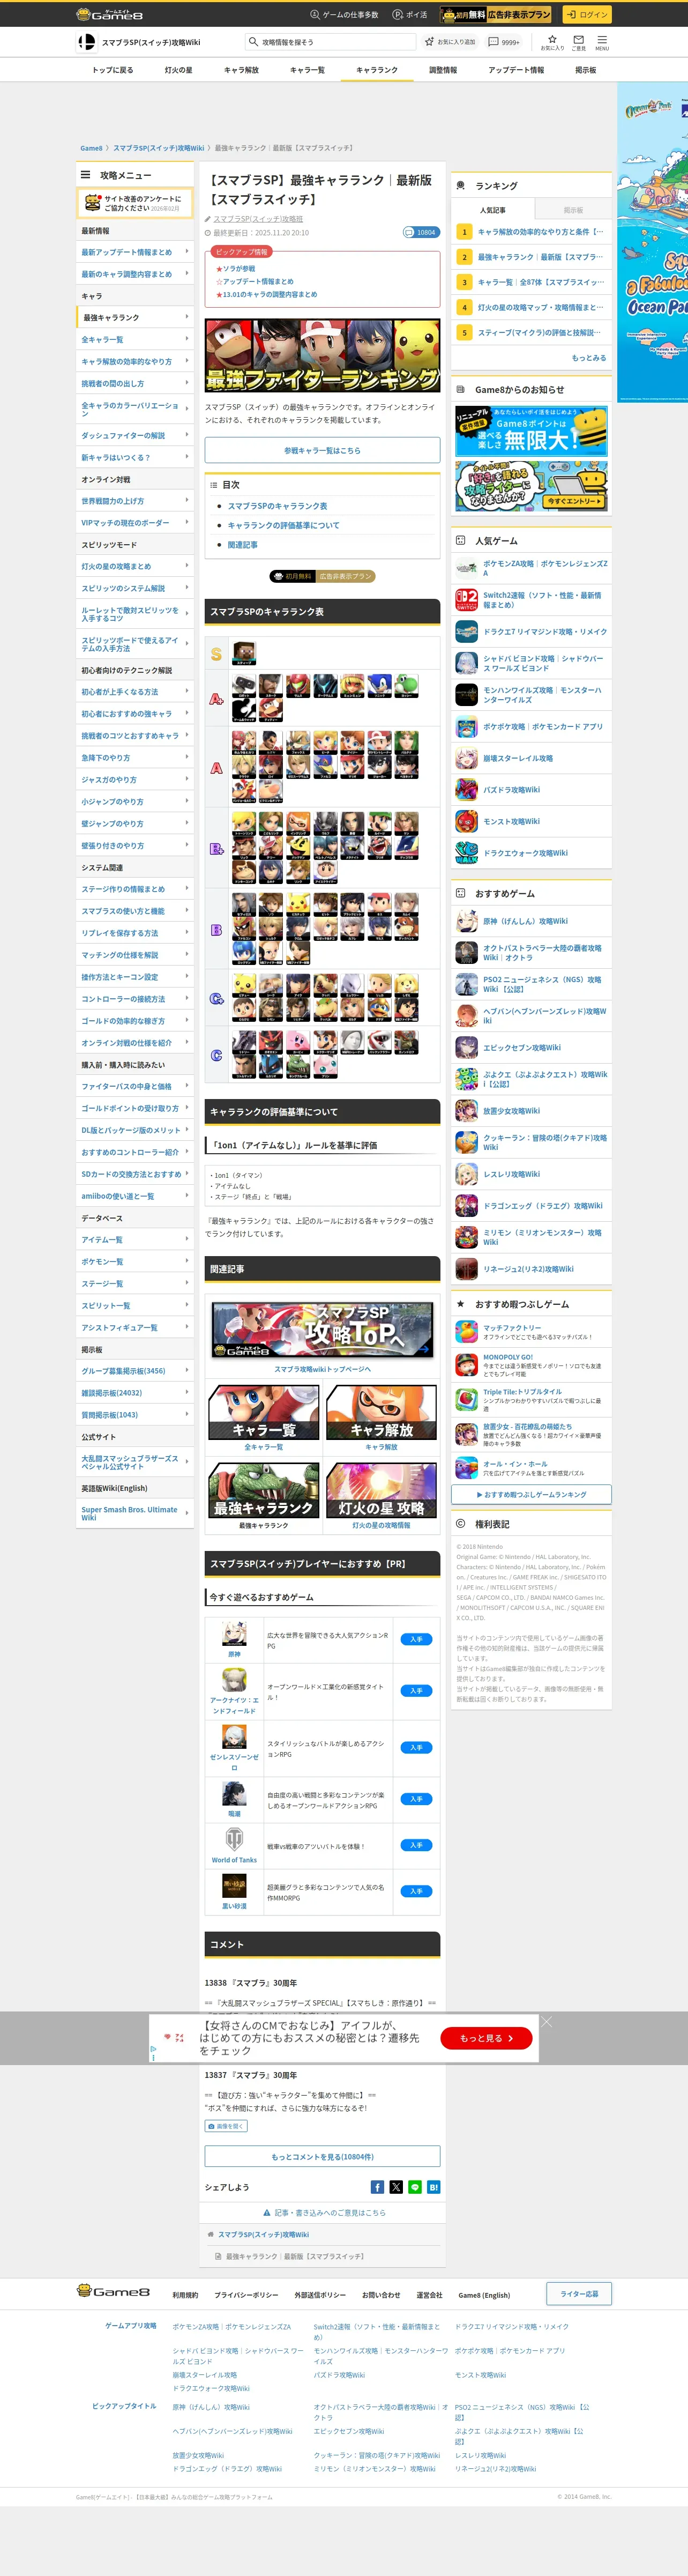Open モンスト攻略Wiki game icon
688x2576 pixels.
click(466, 821)
